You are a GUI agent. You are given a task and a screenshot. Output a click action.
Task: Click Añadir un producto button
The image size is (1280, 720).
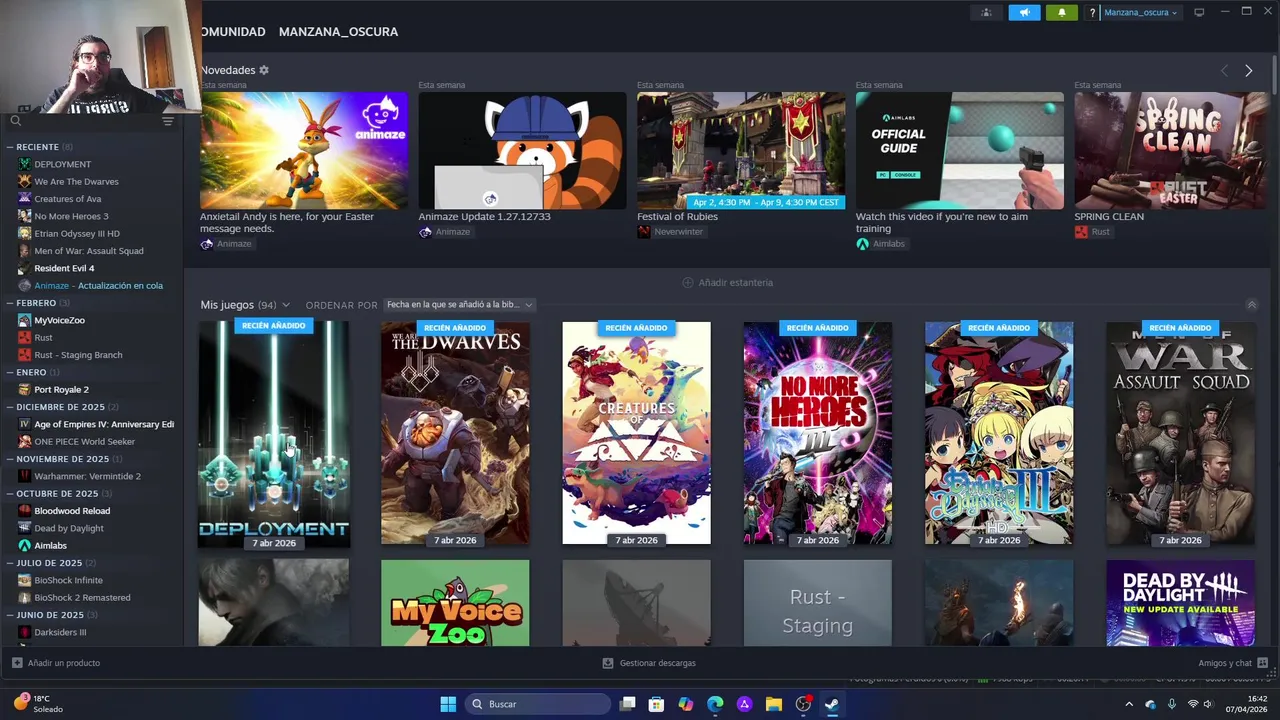[56, 663]
